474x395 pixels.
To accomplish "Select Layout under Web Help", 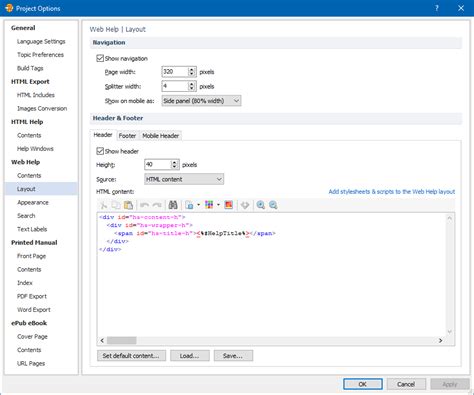I will (41, 189).
